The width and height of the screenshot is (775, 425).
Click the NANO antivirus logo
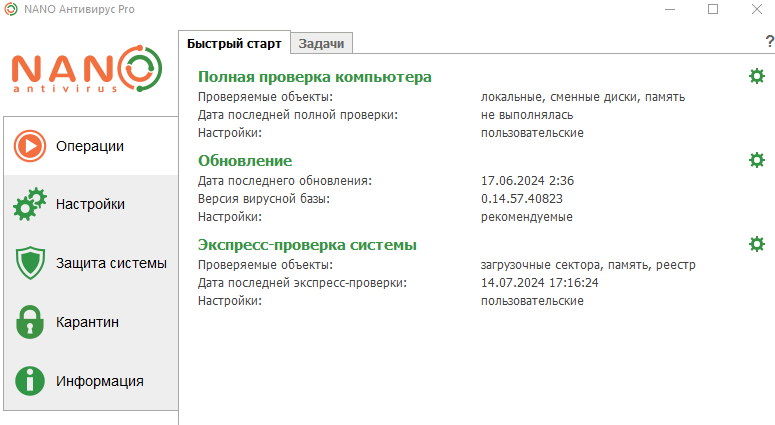(x=88, y=70)
